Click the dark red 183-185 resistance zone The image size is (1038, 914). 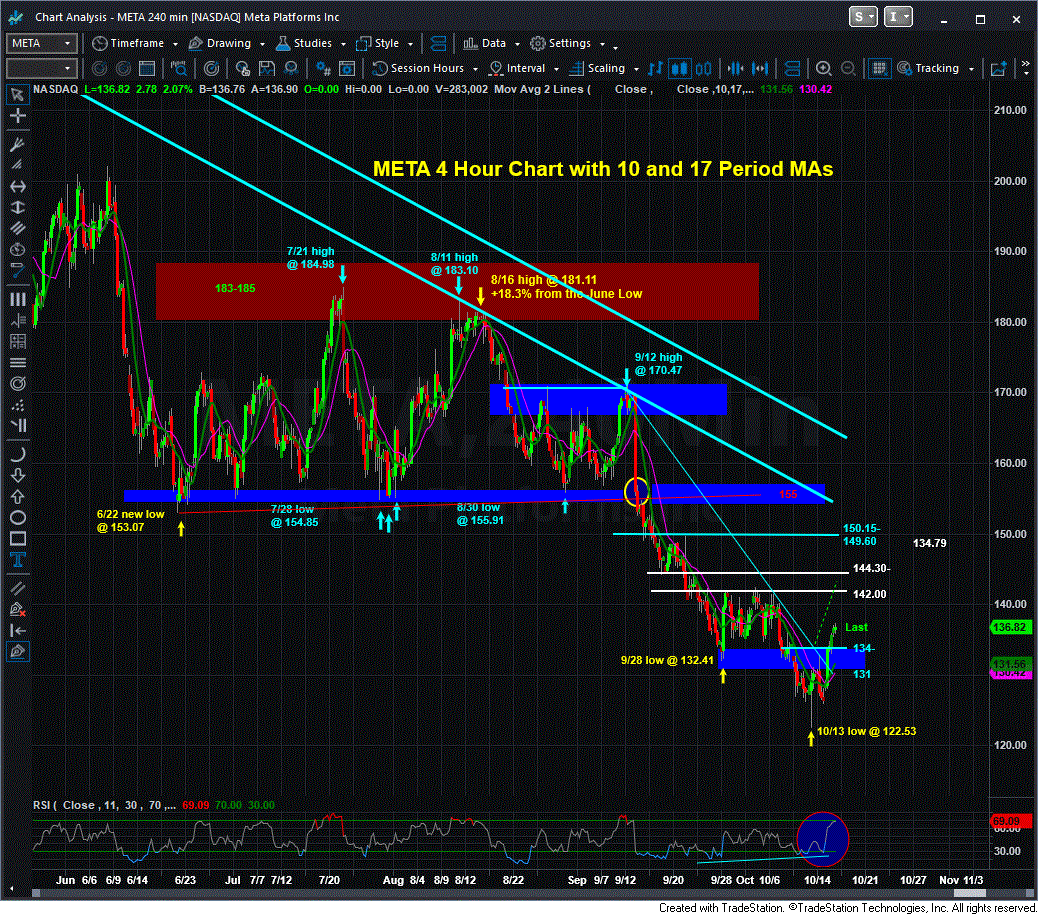click(x=457, y=291)
